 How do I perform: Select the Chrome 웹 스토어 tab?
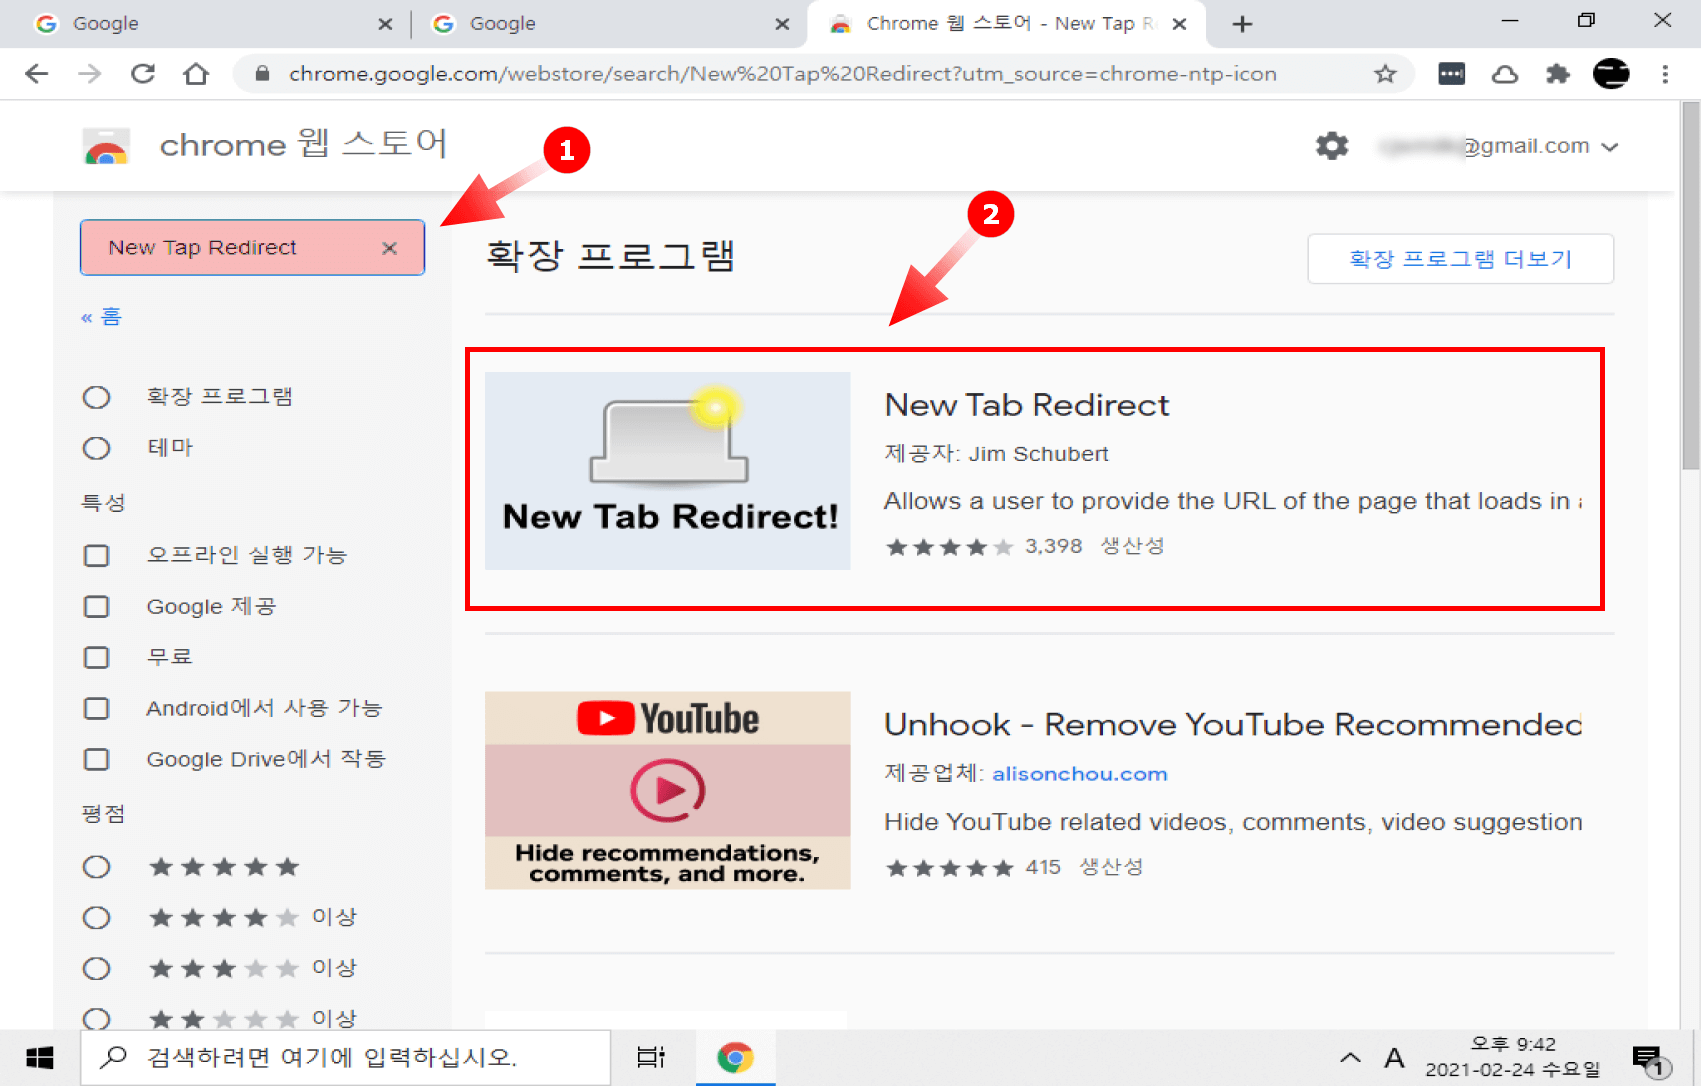pos(1006,24)
